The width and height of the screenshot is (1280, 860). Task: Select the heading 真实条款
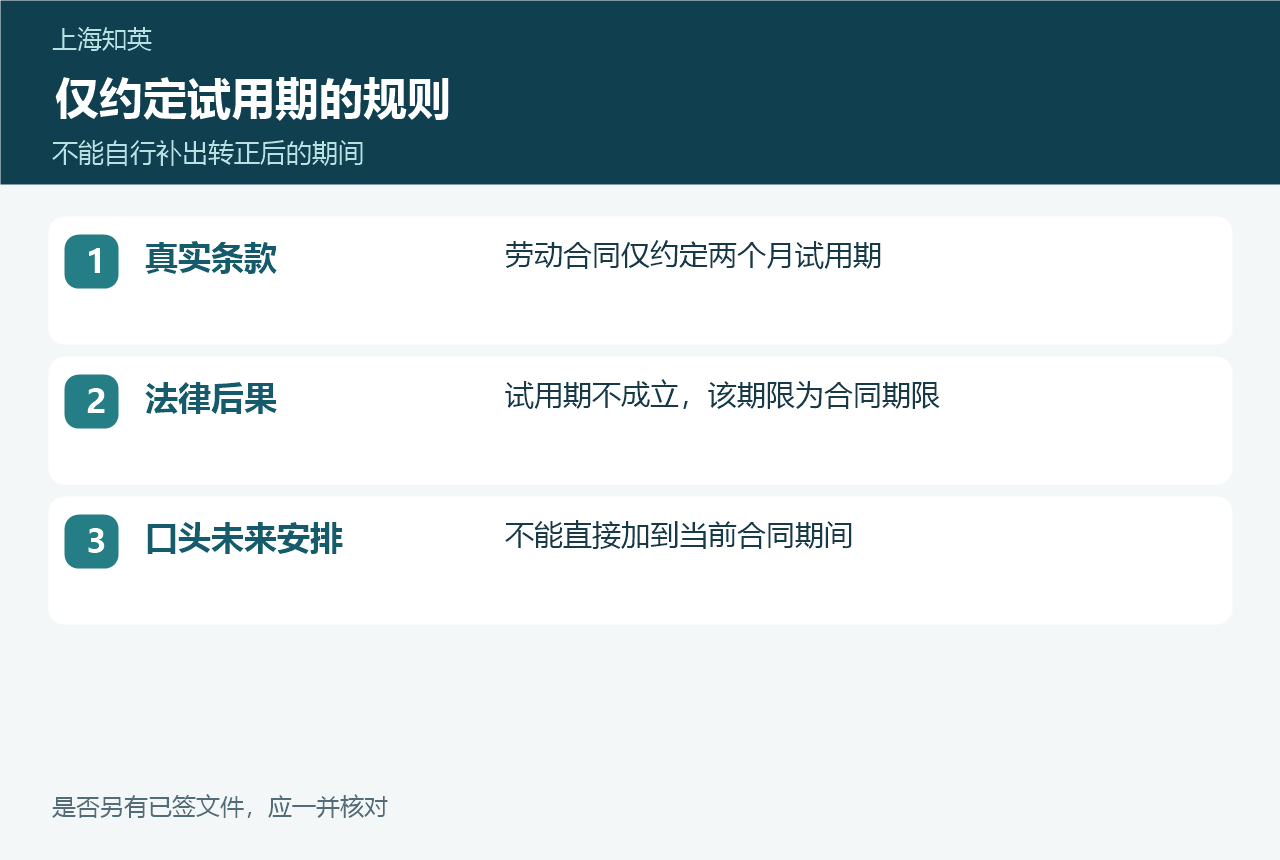(211, 259)
